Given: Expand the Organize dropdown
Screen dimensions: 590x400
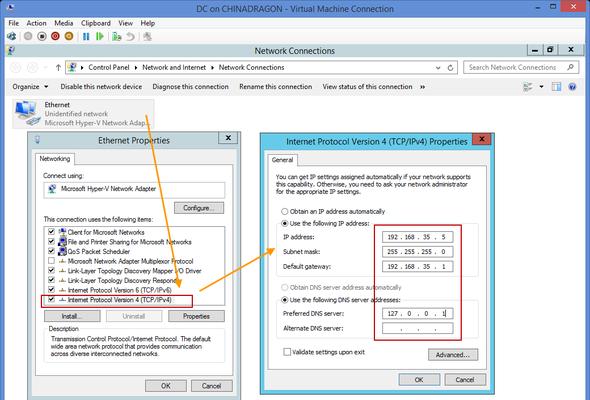Looking at the screenshot, I should click(30, 87).
